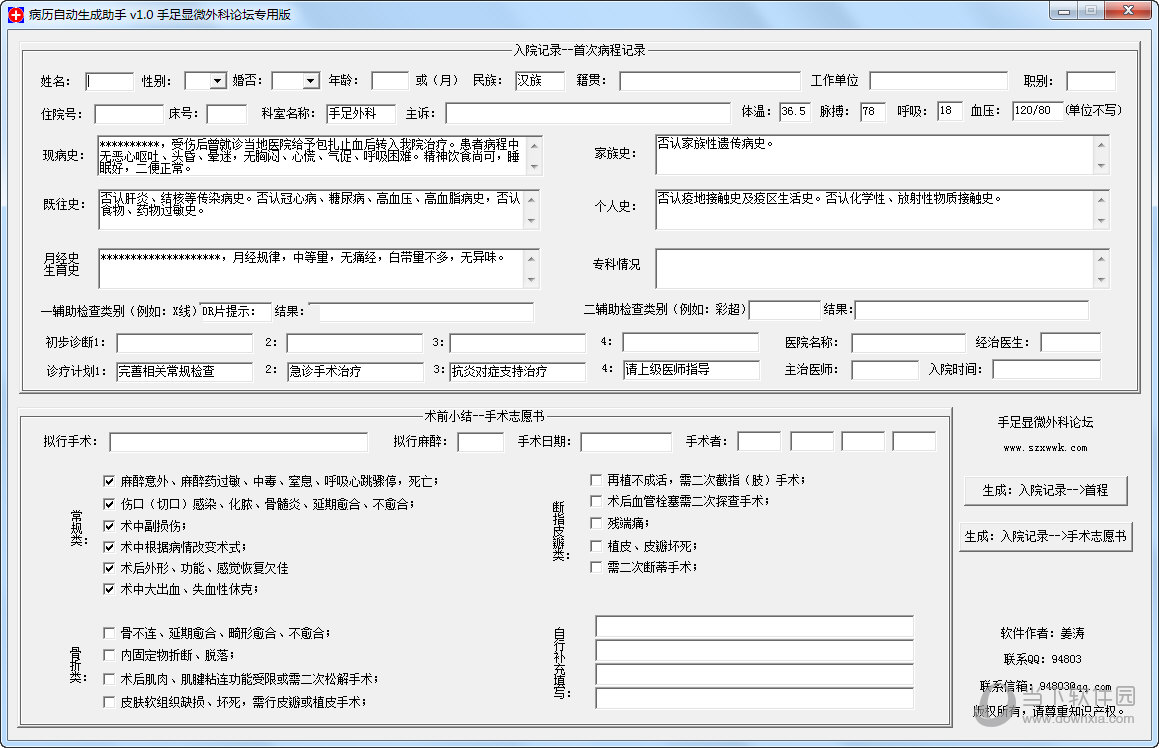Focus the 医院名称 input field
The image size is (1159, 748).
pyautogui.click(x=908, y=343)
